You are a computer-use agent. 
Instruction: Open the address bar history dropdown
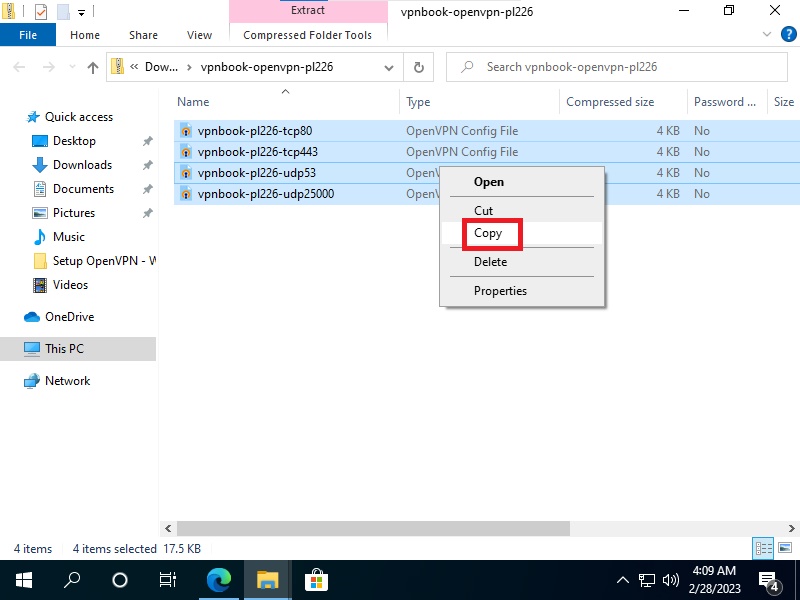390,68
